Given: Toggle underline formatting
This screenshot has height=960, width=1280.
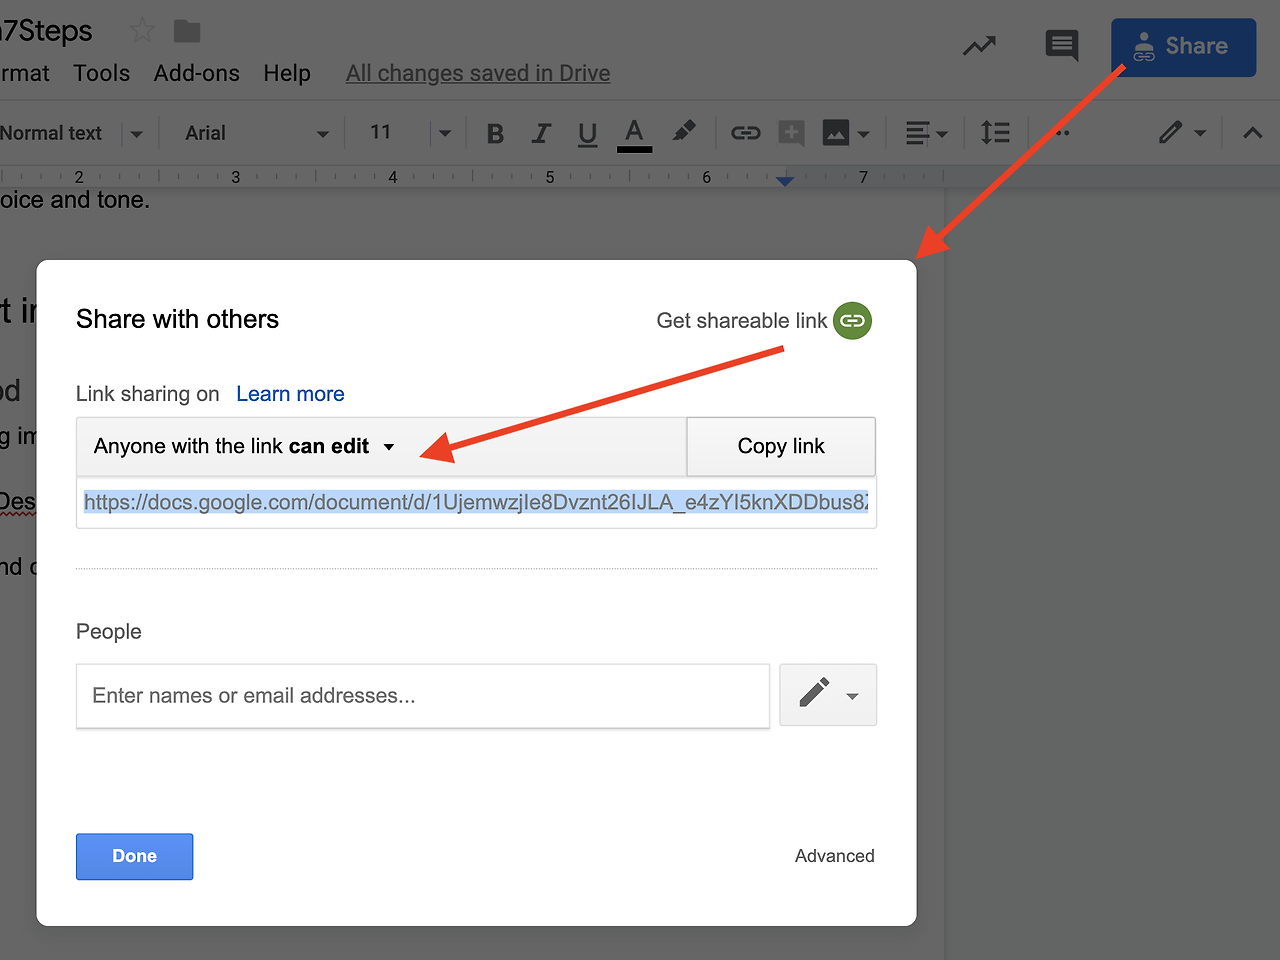Looking at the screenshot, I should [x=588, y=133].
